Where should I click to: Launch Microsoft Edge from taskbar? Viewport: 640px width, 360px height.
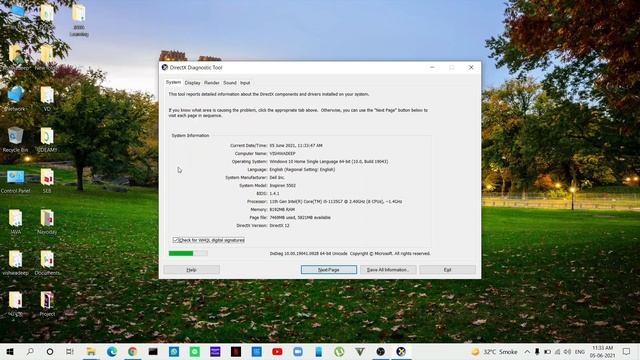click(111, 352)
